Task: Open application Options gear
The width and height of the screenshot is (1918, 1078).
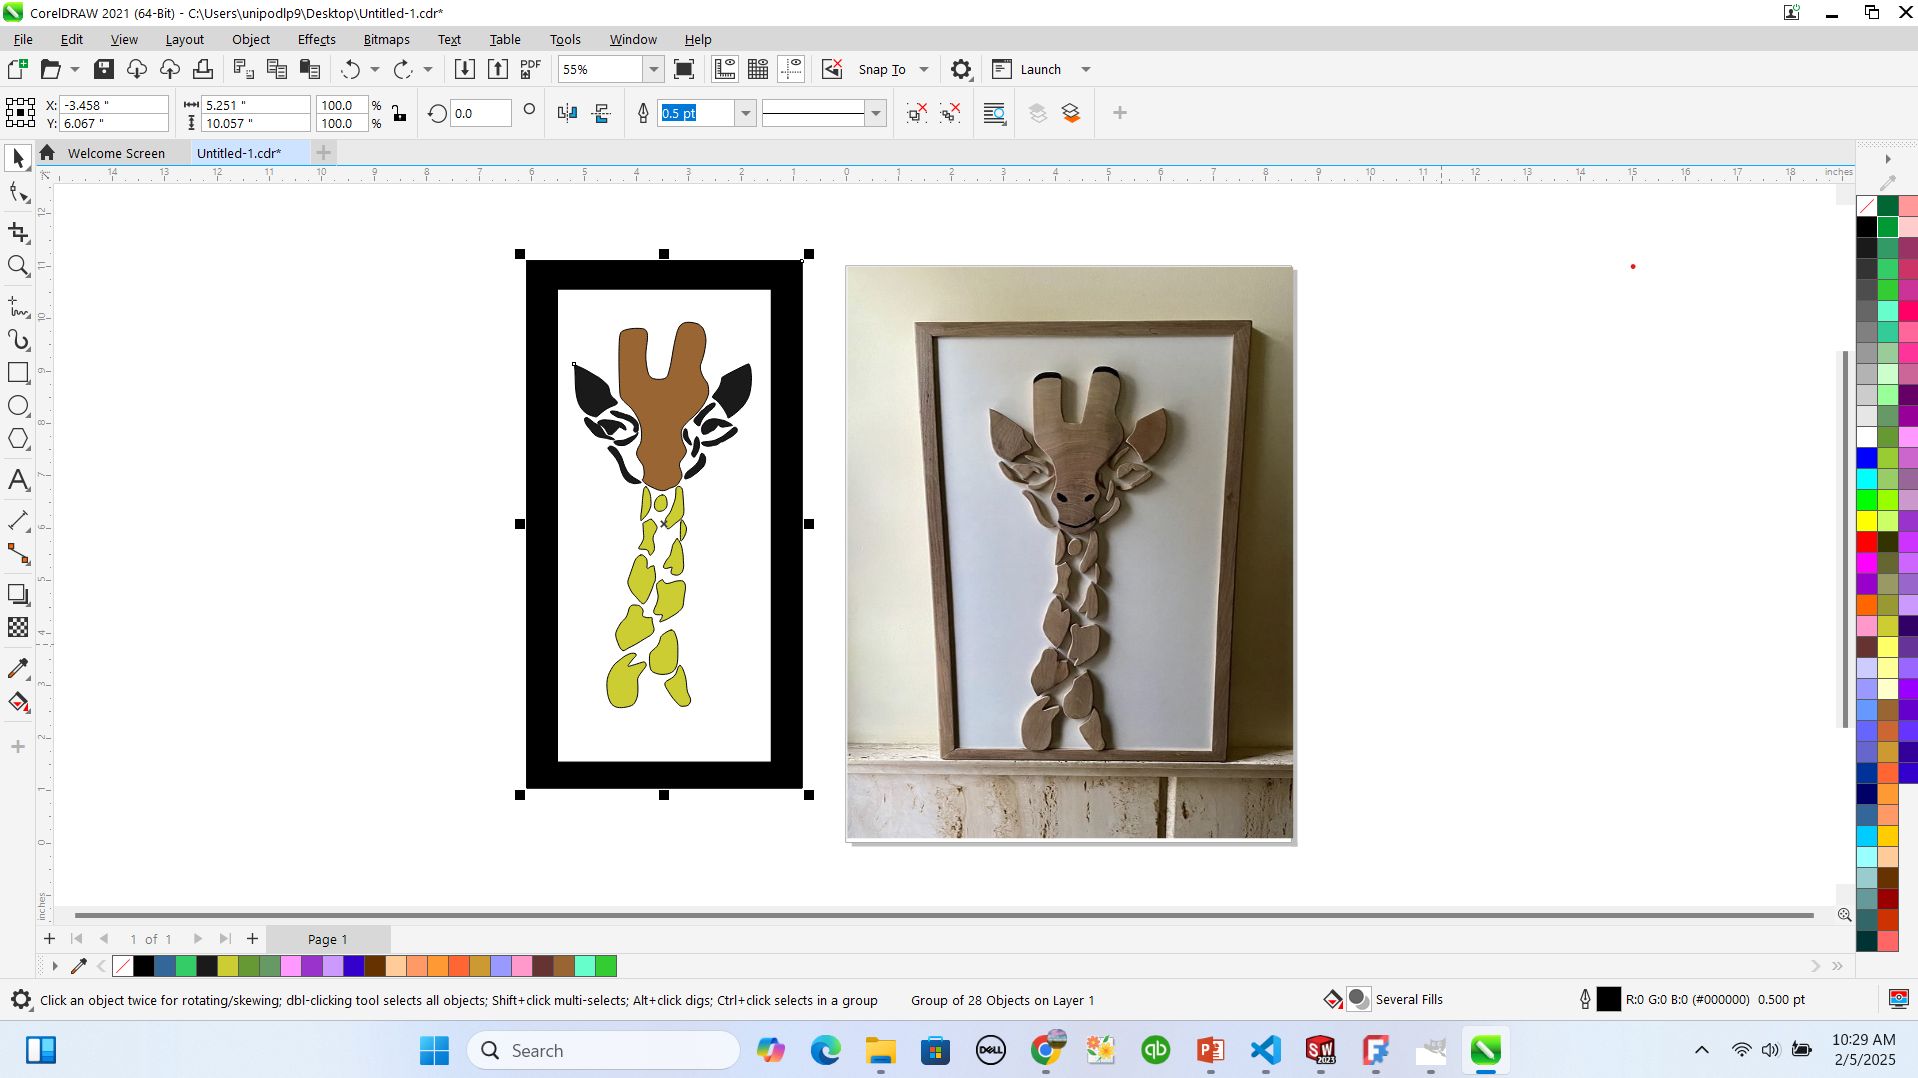Action: 960,69
